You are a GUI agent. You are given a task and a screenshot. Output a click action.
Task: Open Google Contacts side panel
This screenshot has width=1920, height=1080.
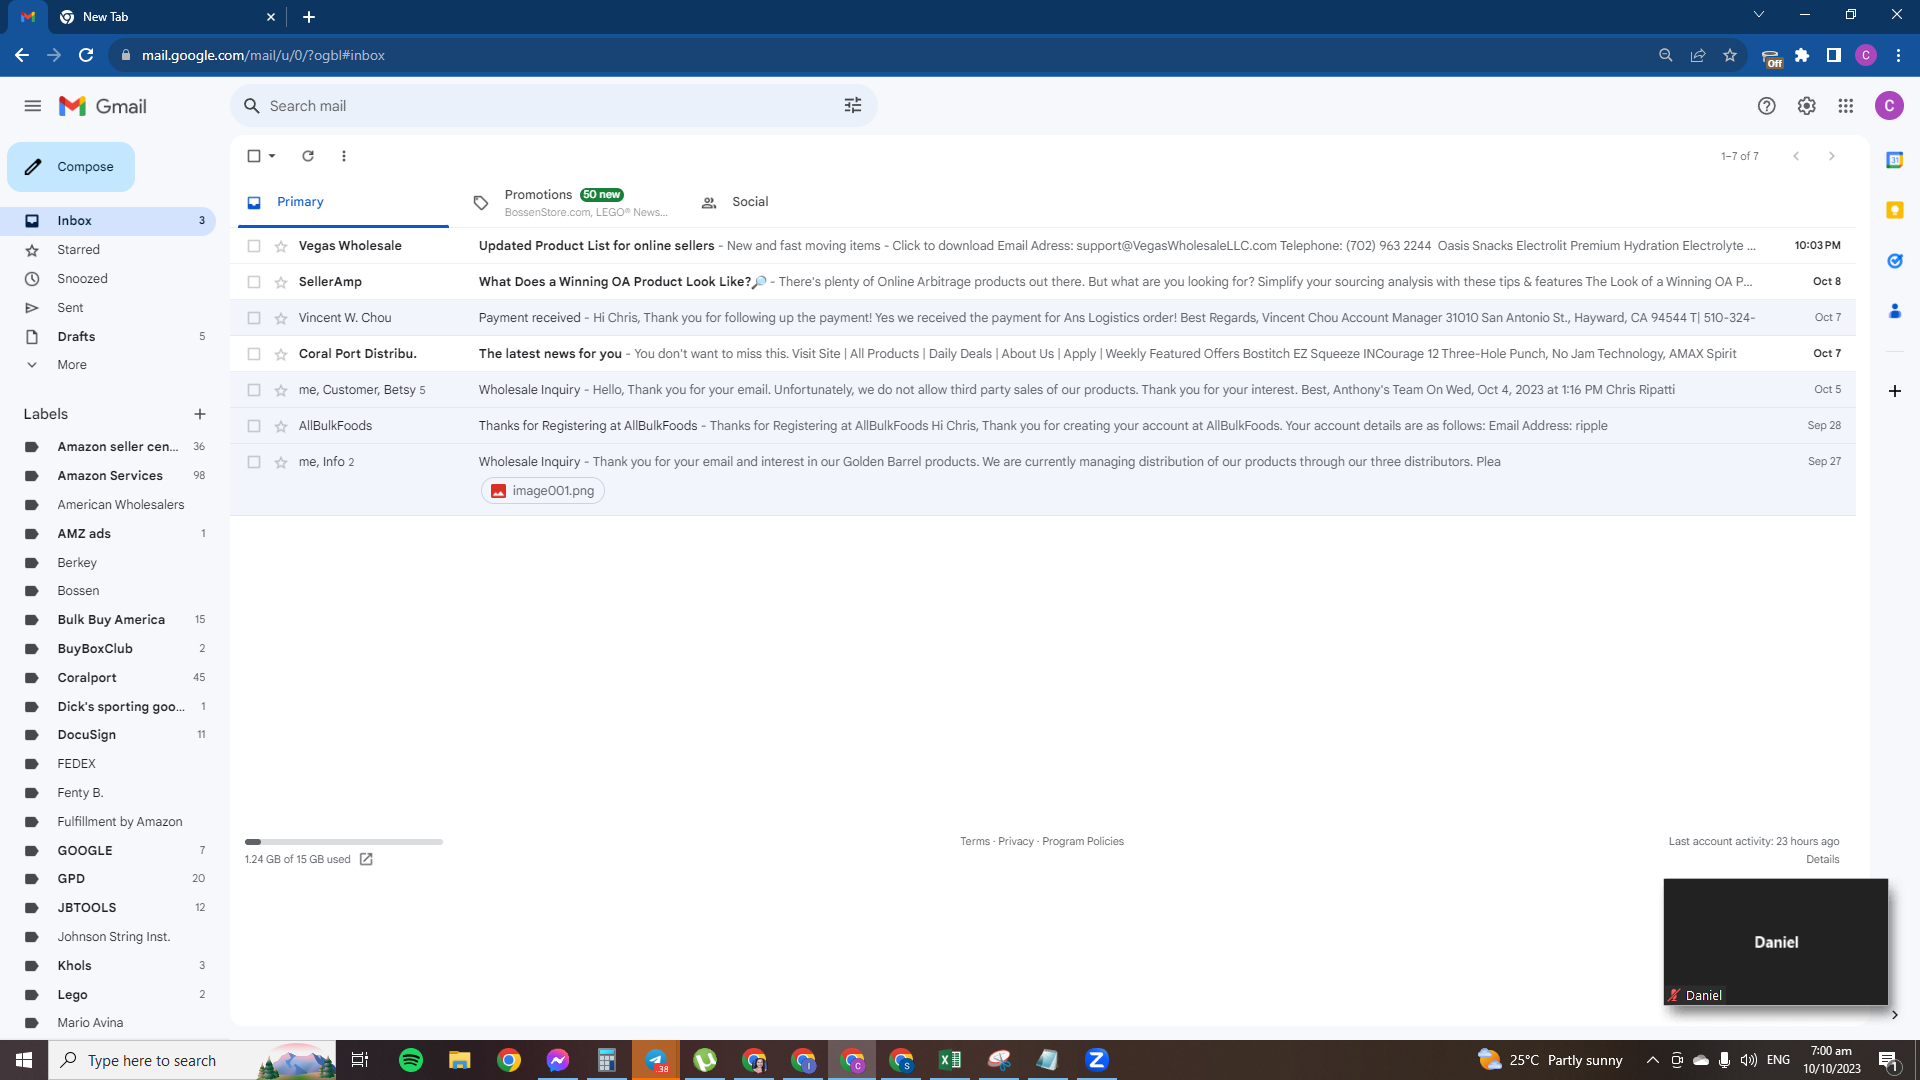tap(1895, 311)
